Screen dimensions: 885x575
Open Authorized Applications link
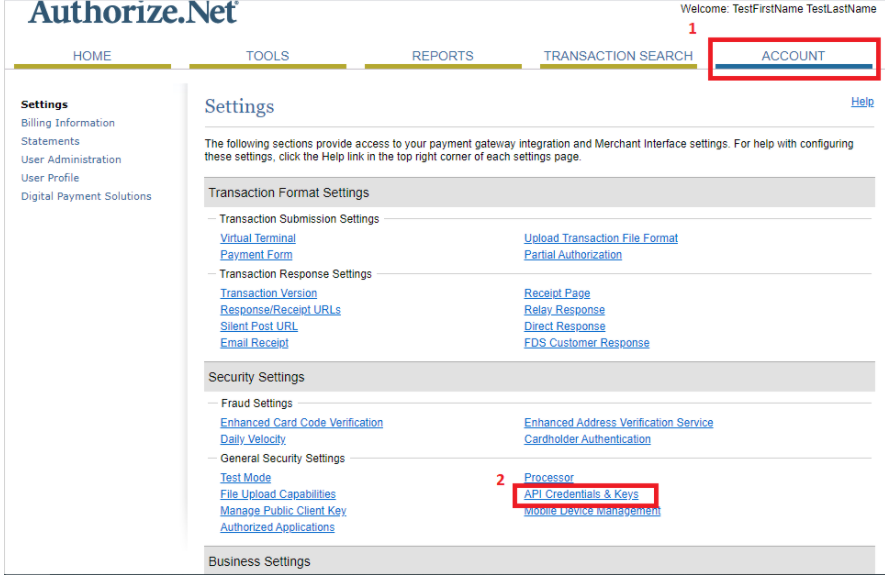[278, 527]
